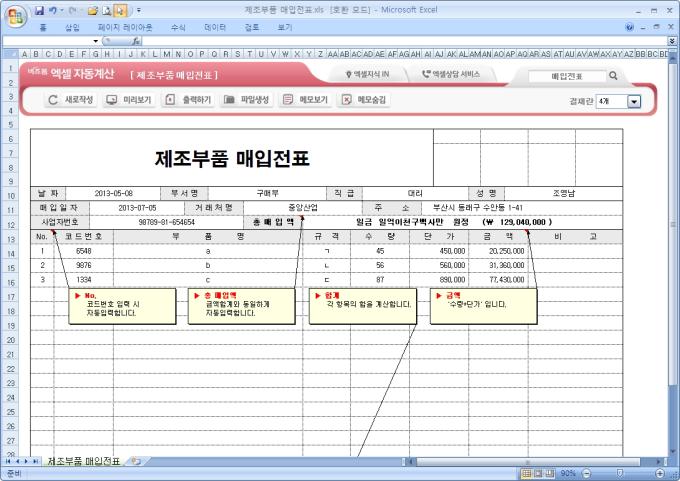This screenshot has width=680, height=481.
Task: Switch to Page Break Preview in status bar
Action: [x=550, y=474]
